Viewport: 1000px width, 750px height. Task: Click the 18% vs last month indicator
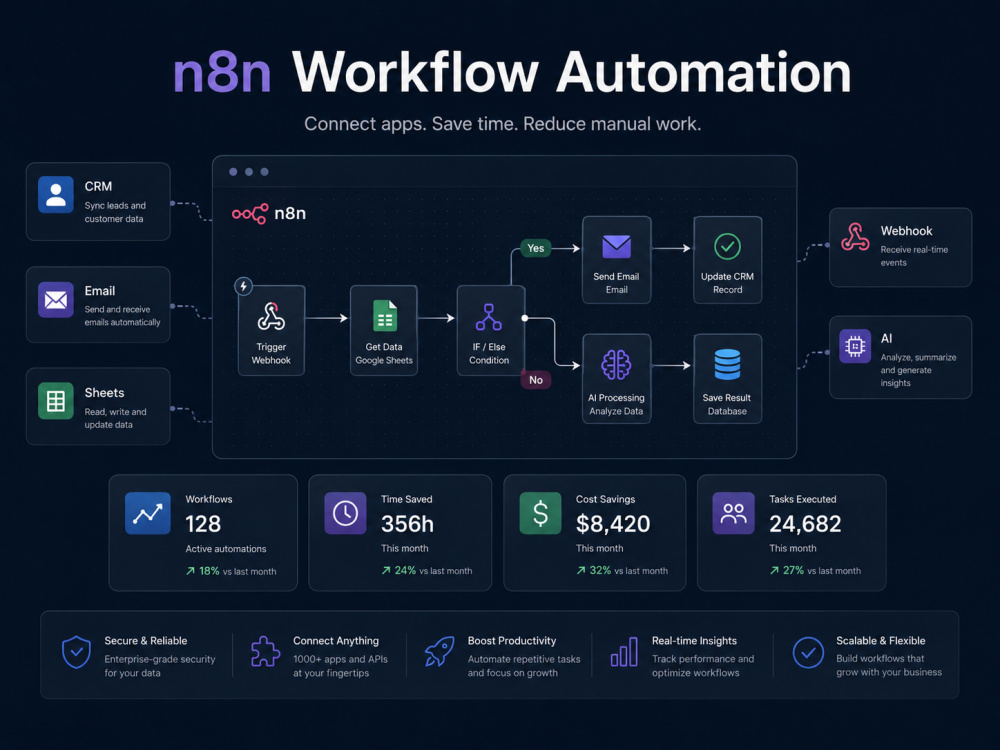click(x=231, y=571)
